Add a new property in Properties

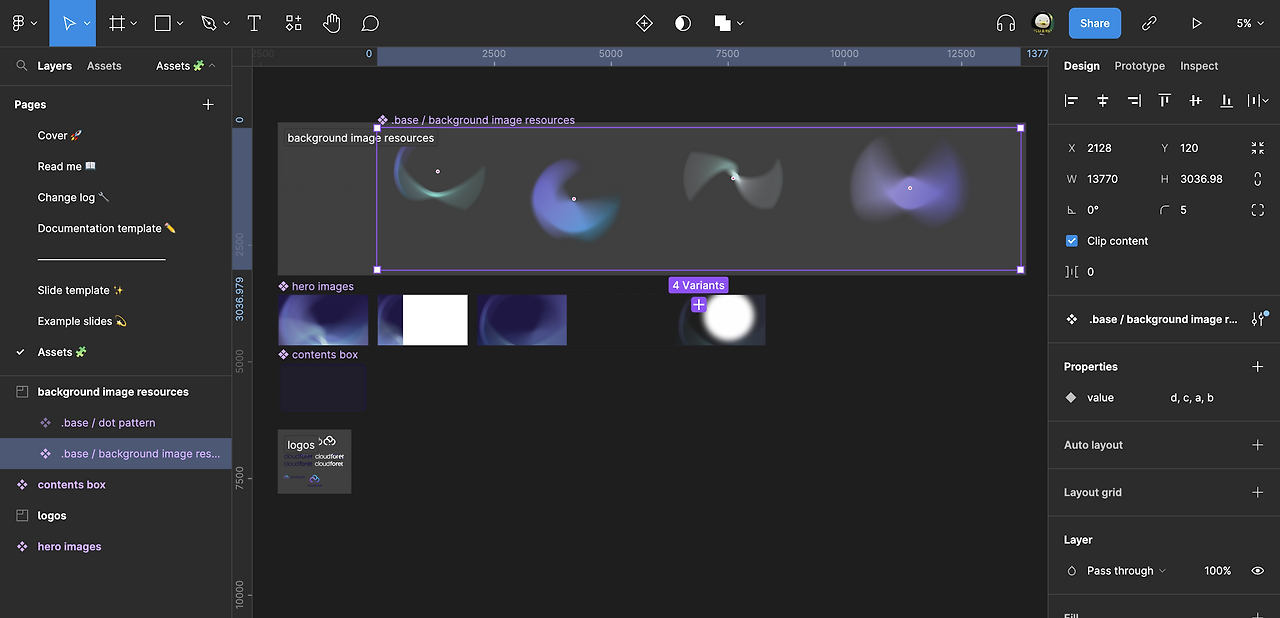click(1258, 367)
